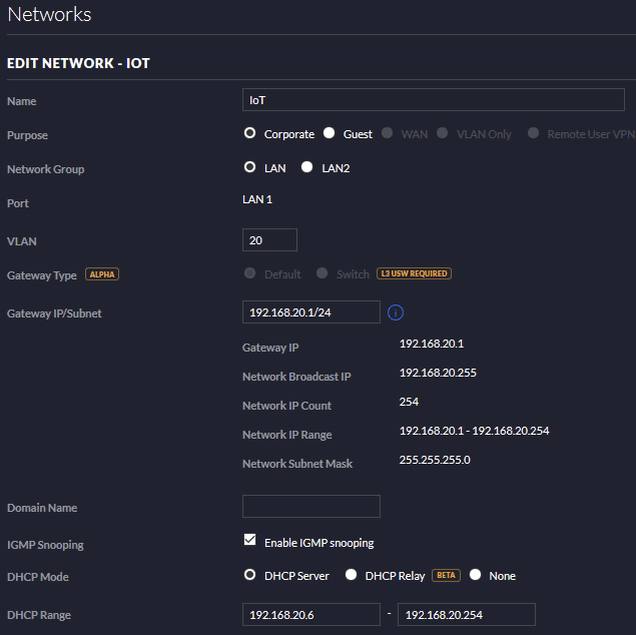Select Corporate as network purpose

[x=250, y=134]
